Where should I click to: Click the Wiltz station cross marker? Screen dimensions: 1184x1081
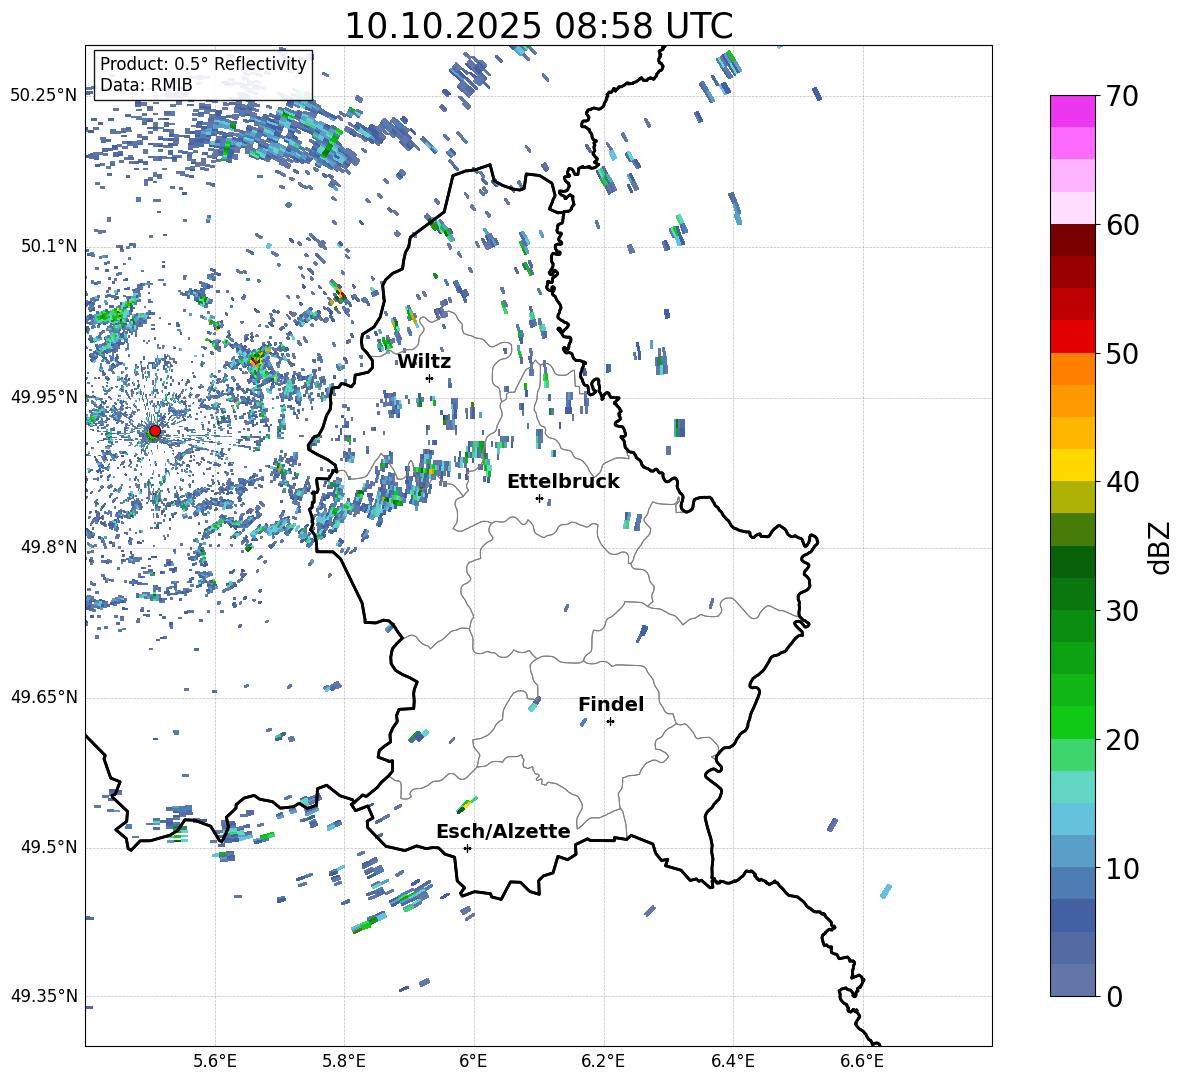(x=430, y=378)
